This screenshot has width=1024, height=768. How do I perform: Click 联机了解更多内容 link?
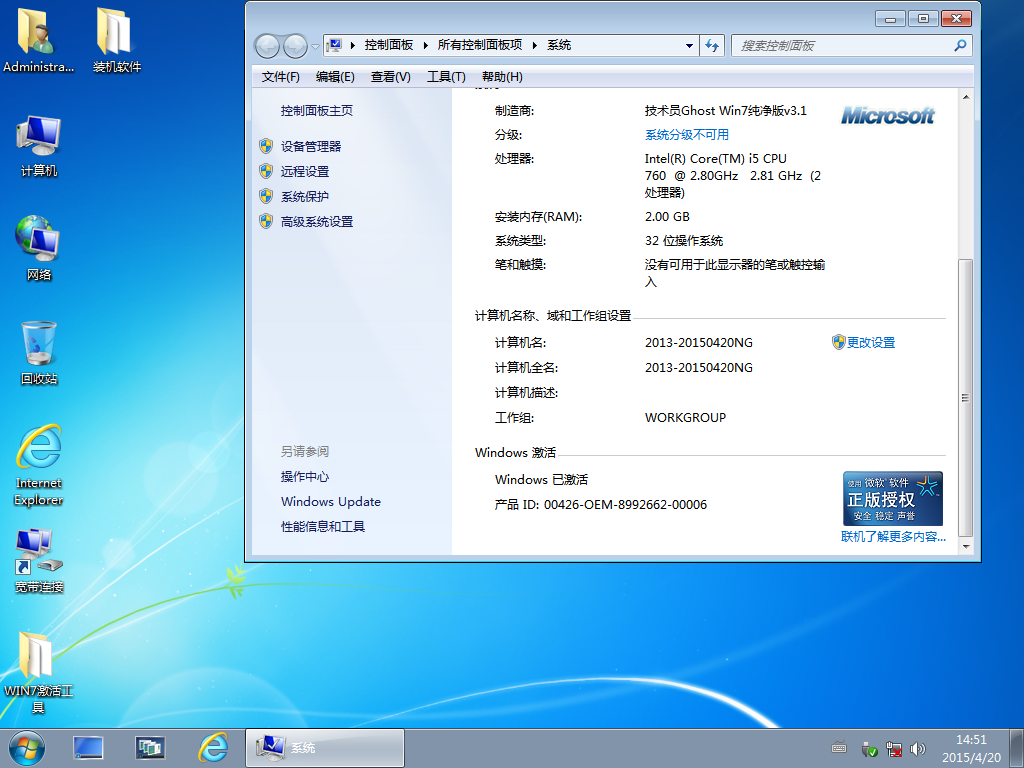[893, 537]
